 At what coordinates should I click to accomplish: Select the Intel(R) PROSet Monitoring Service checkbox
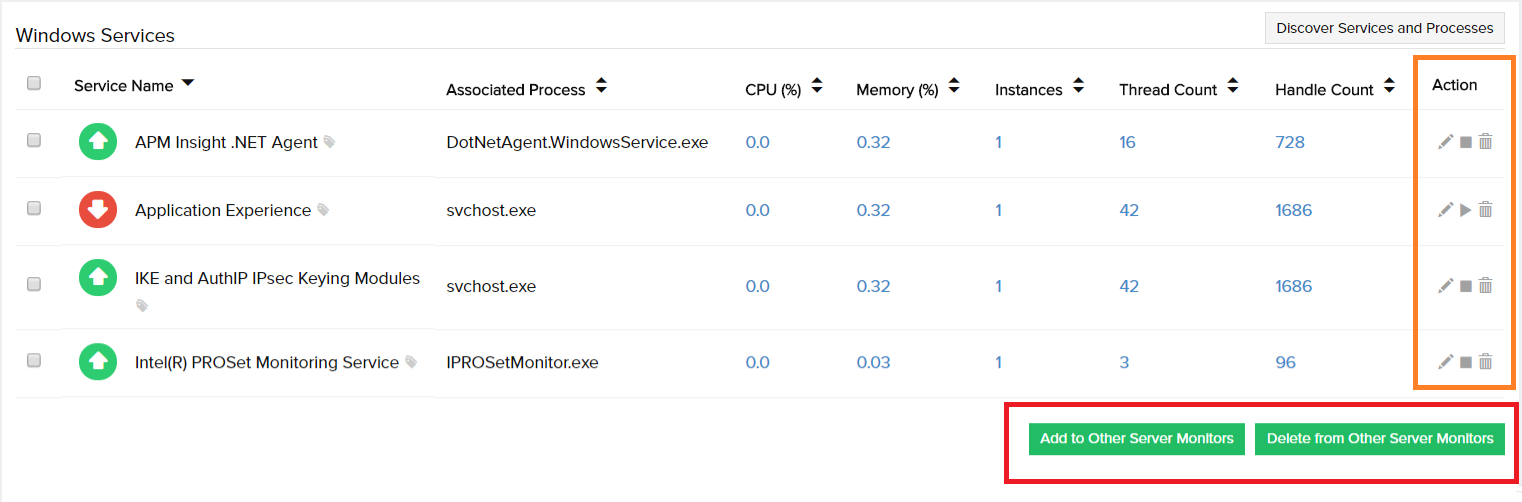click(x=34, y=361)
